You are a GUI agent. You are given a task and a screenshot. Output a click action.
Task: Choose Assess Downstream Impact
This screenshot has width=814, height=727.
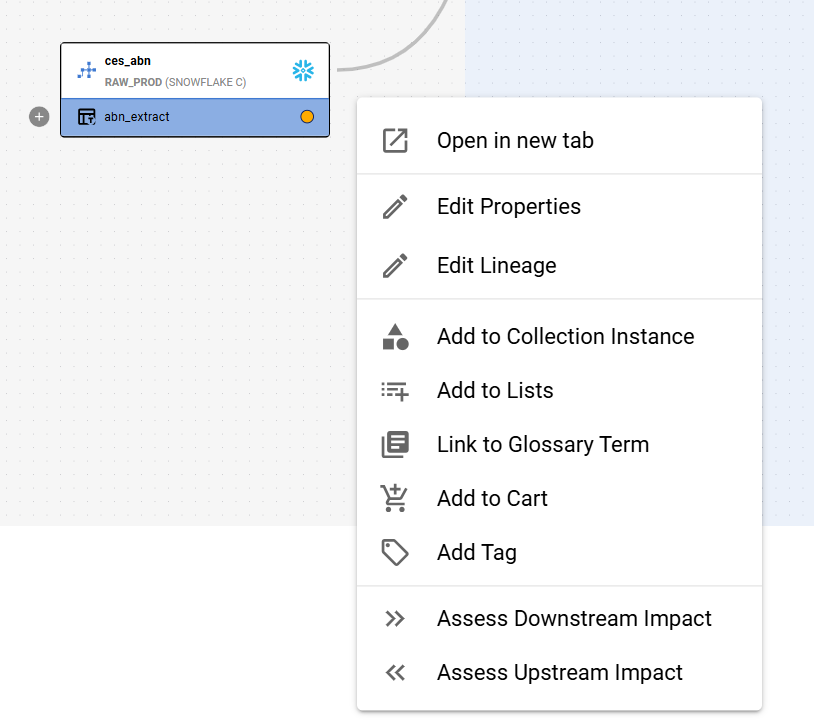coord(574,619)
